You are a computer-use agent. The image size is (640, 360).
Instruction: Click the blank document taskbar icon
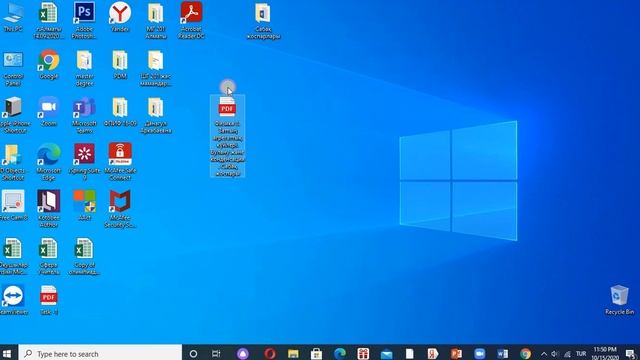pyautogui.click(x=409, y=353)
